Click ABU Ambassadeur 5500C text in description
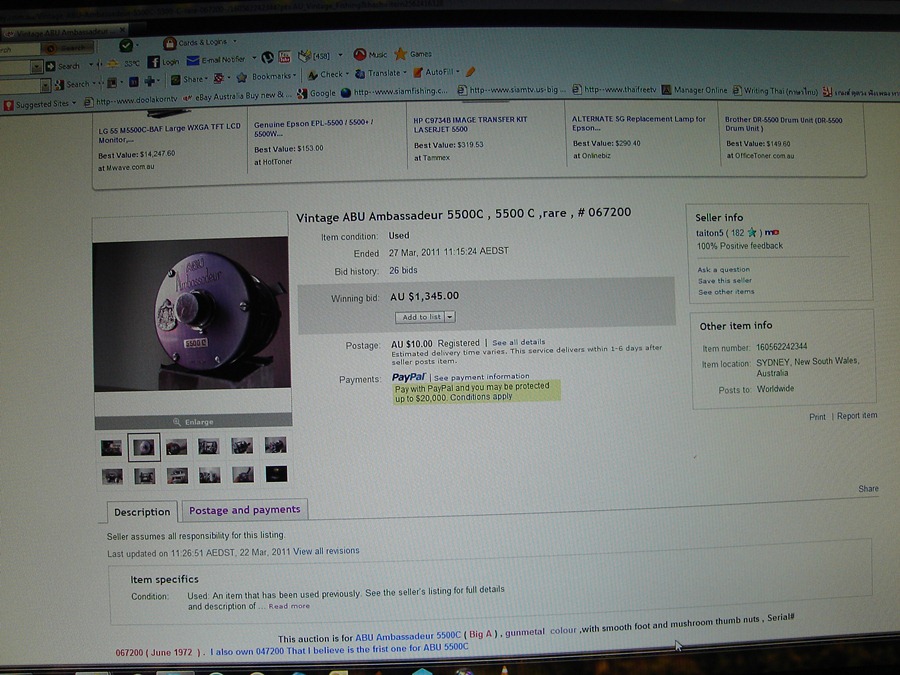900x675 pixels. (408, 636)
